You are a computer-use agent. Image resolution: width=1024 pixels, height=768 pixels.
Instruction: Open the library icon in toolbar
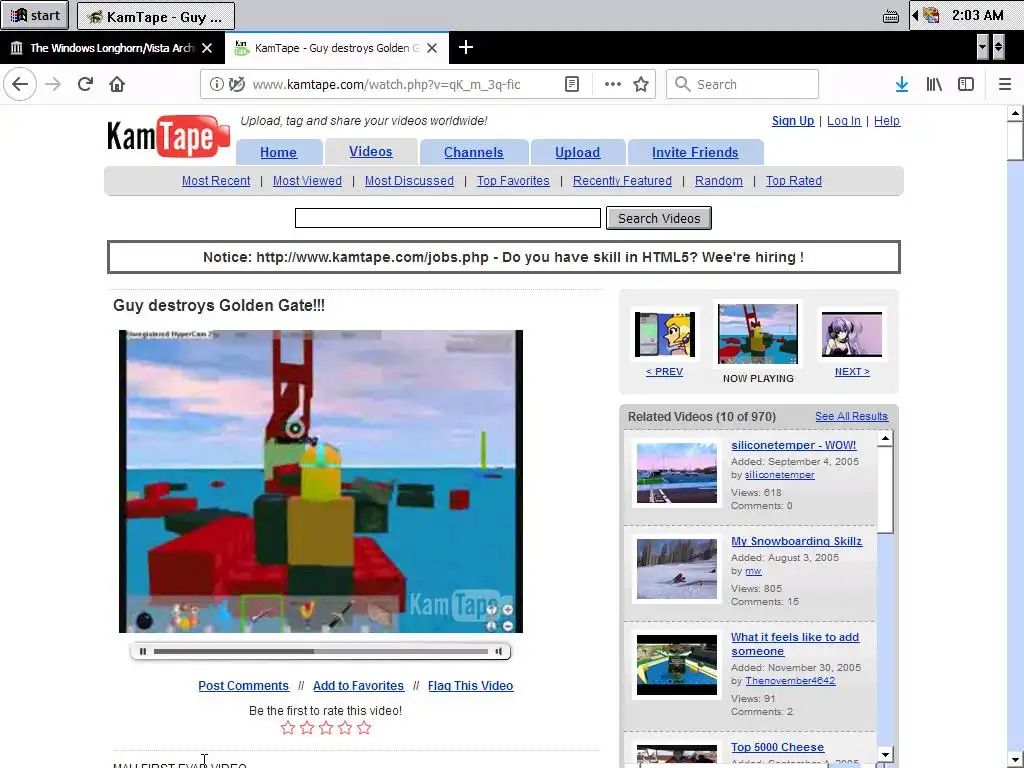pyautogui.click(x=934, y=84)
